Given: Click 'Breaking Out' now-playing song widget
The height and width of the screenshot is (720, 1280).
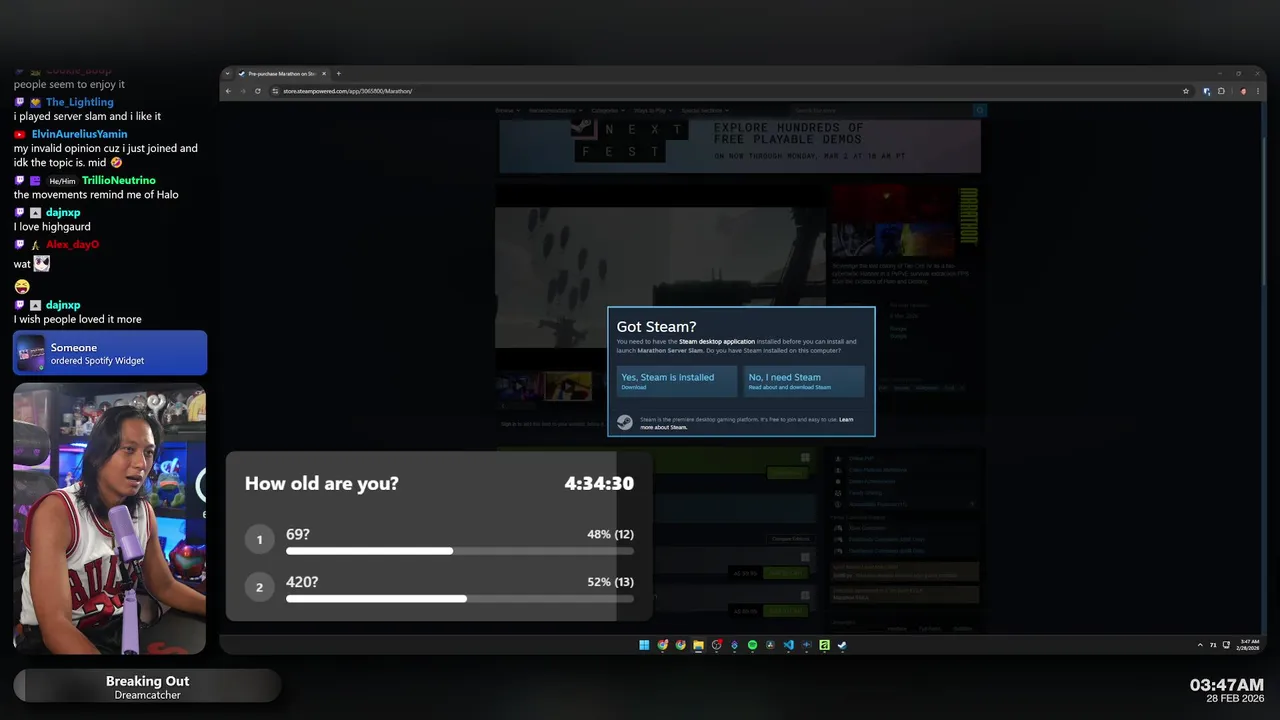Looking at the screenshot, I should point(147,686).
